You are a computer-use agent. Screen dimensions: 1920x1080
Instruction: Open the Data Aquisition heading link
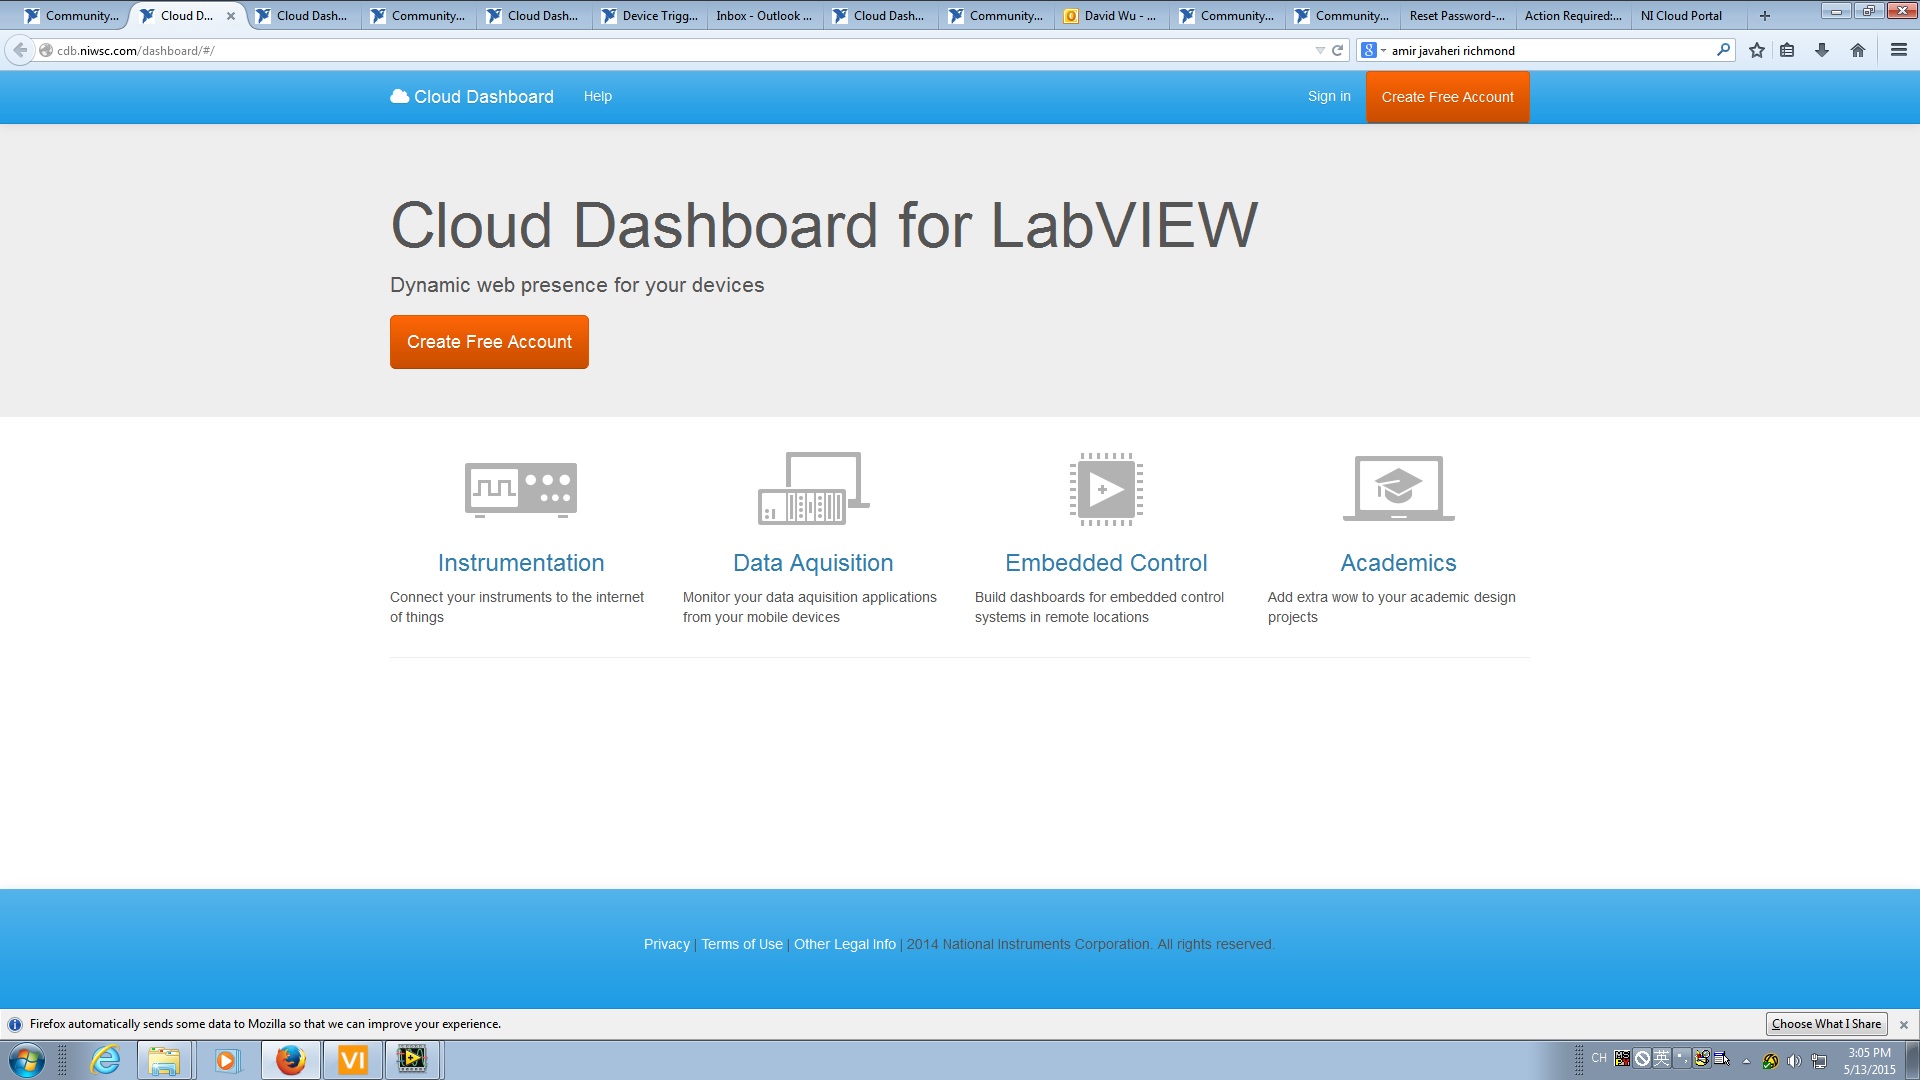(813, 563)
